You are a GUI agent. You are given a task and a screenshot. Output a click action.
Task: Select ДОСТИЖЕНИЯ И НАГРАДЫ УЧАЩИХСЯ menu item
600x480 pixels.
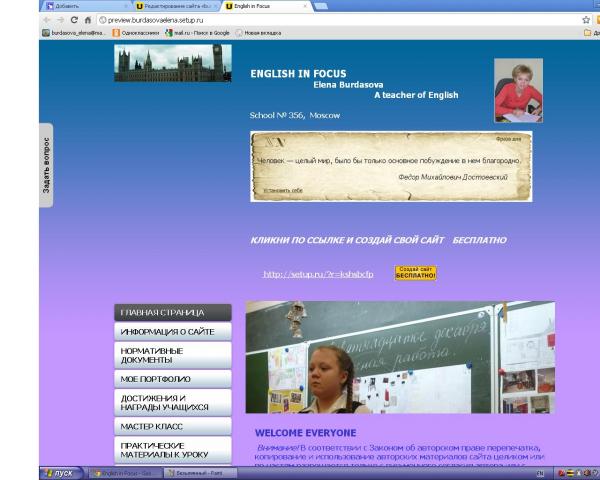tap(173, 403)
